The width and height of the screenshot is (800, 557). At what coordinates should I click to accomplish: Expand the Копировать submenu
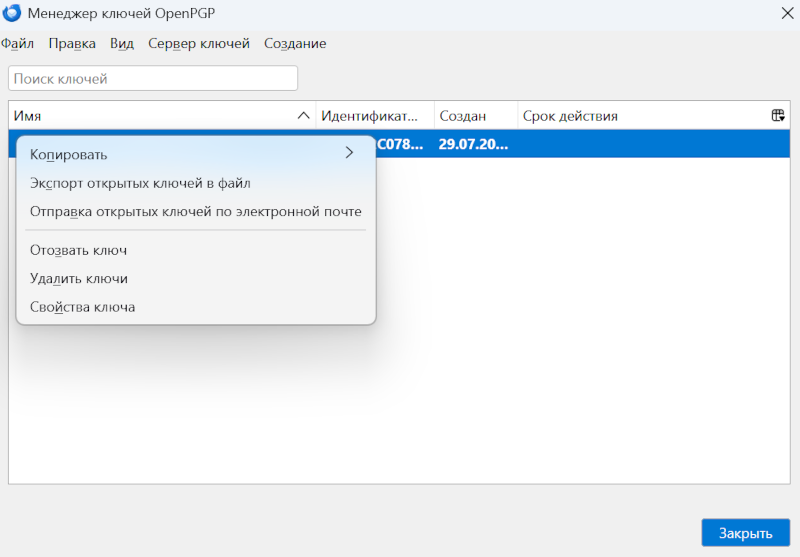(196, 154)
